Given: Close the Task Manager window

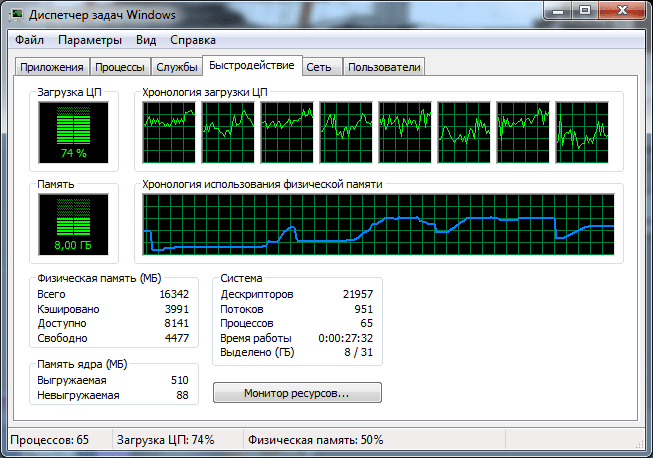Looking at the screenshot, I should tap(622, 10).
